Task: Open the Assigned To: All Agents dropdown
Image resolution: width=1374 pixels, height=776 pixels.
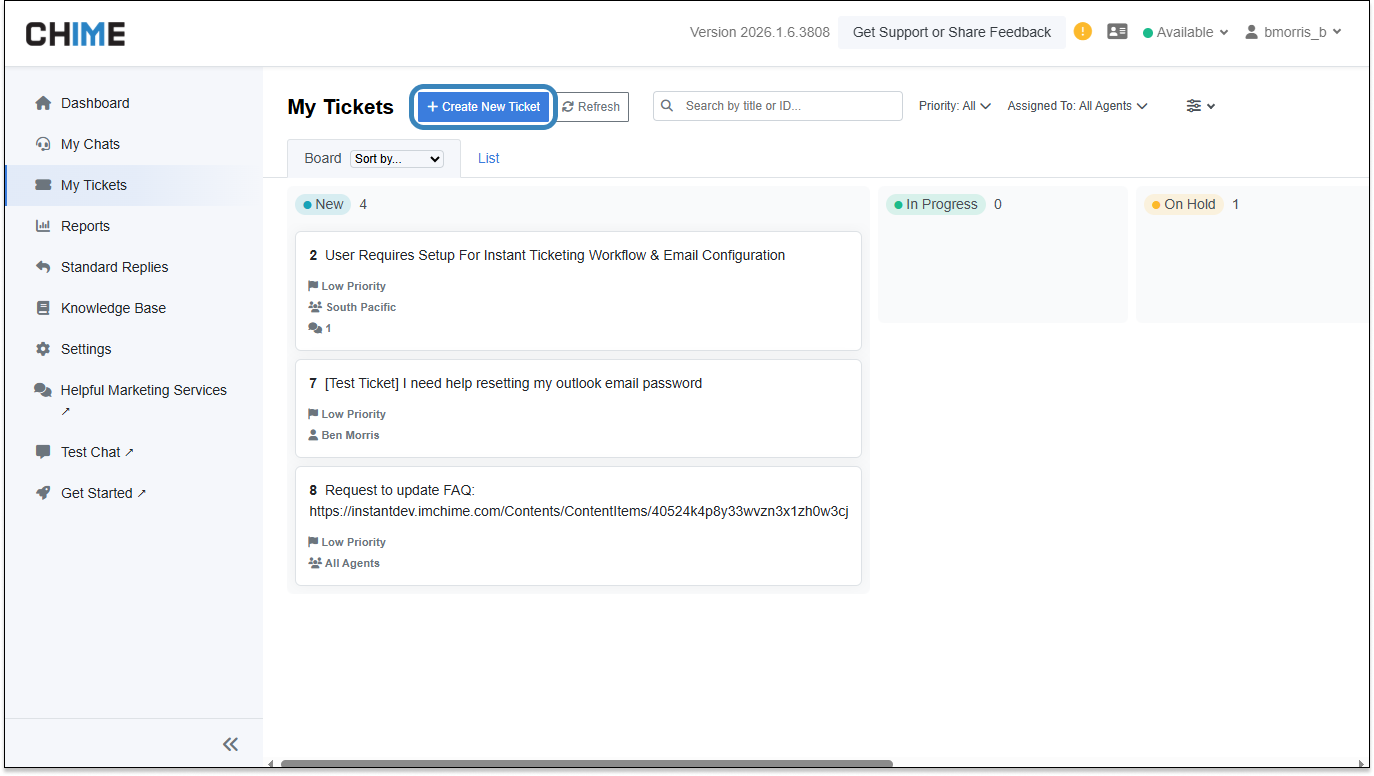Action: tap(1076, 105)
